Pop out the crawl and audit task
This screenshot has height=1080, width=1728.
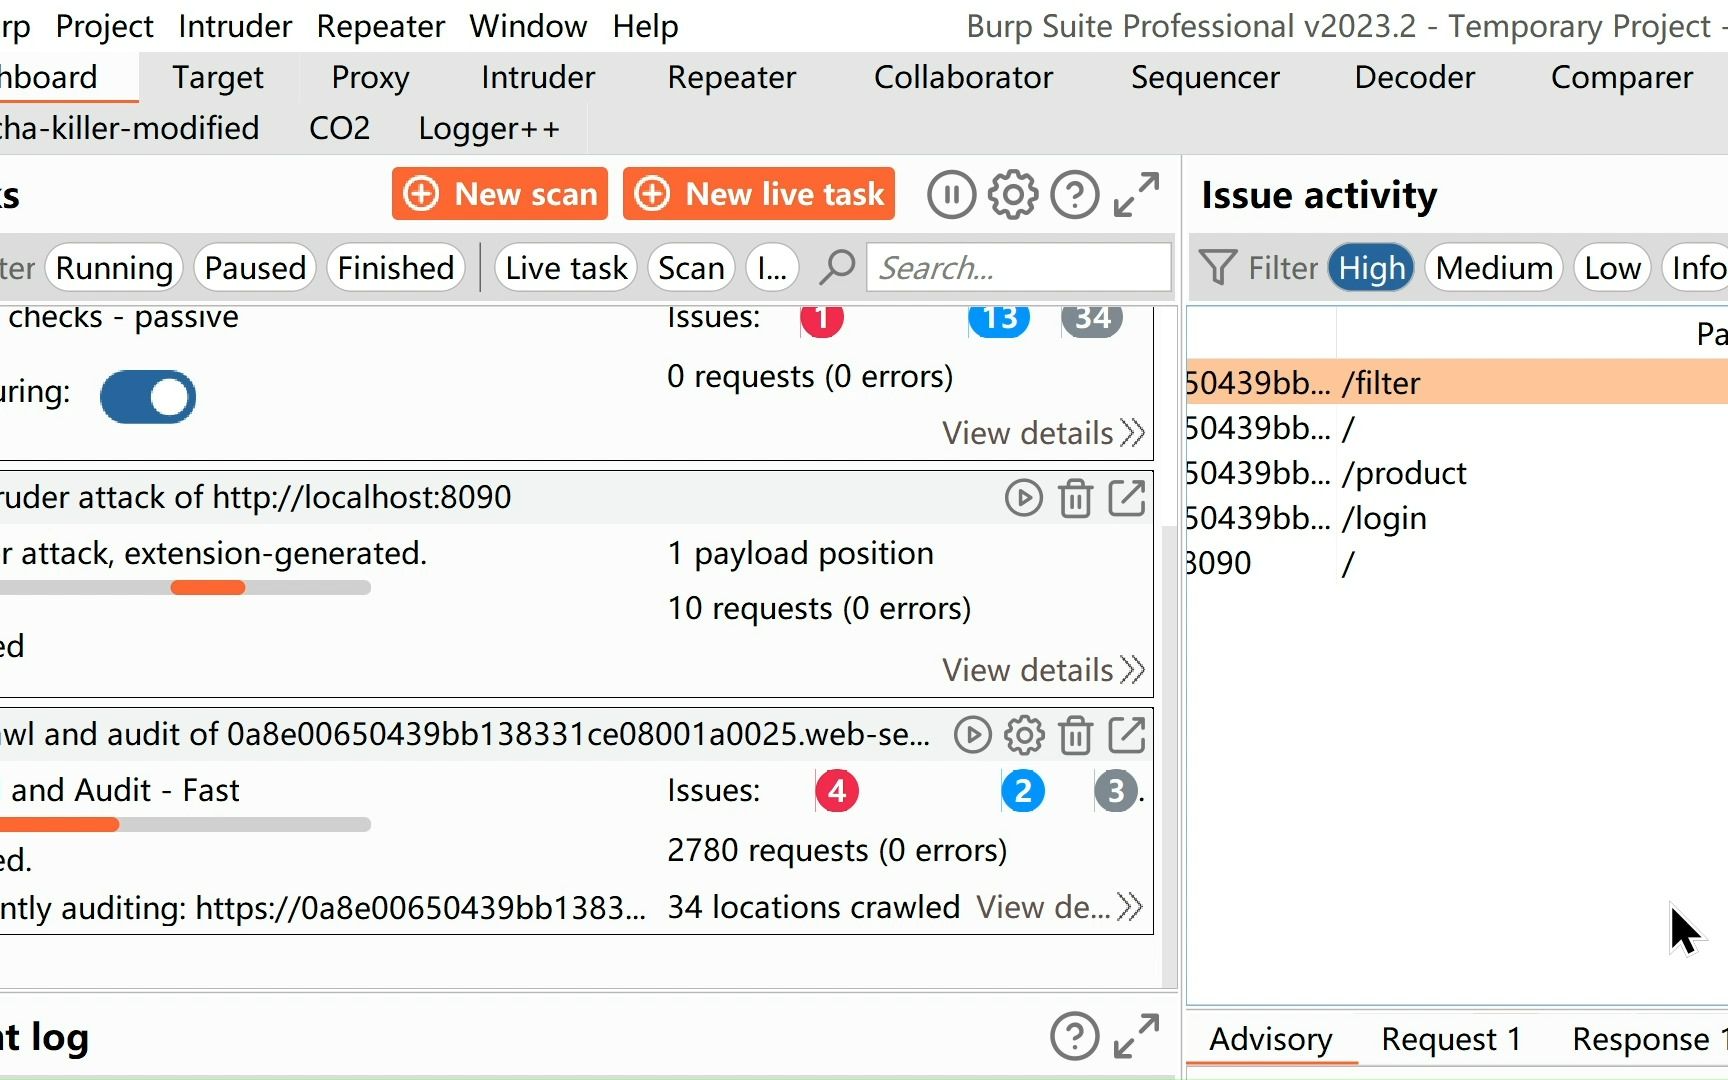(x=1127, y=735)
